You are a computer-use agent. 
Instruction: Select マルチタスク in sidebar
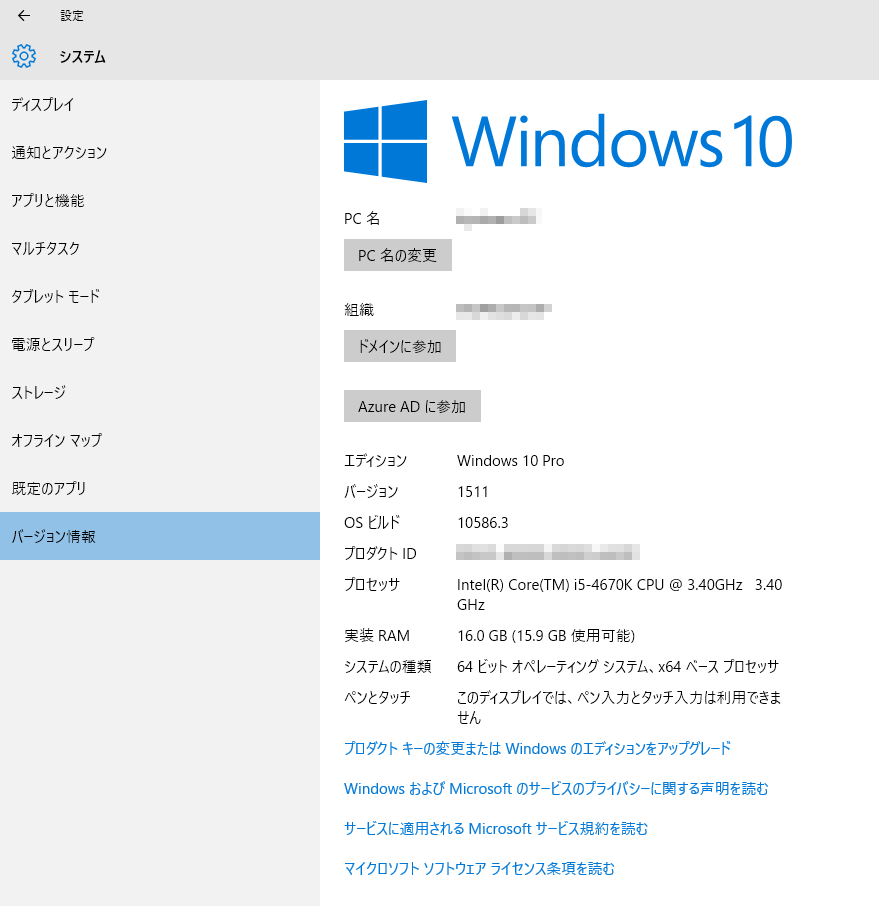160,248
